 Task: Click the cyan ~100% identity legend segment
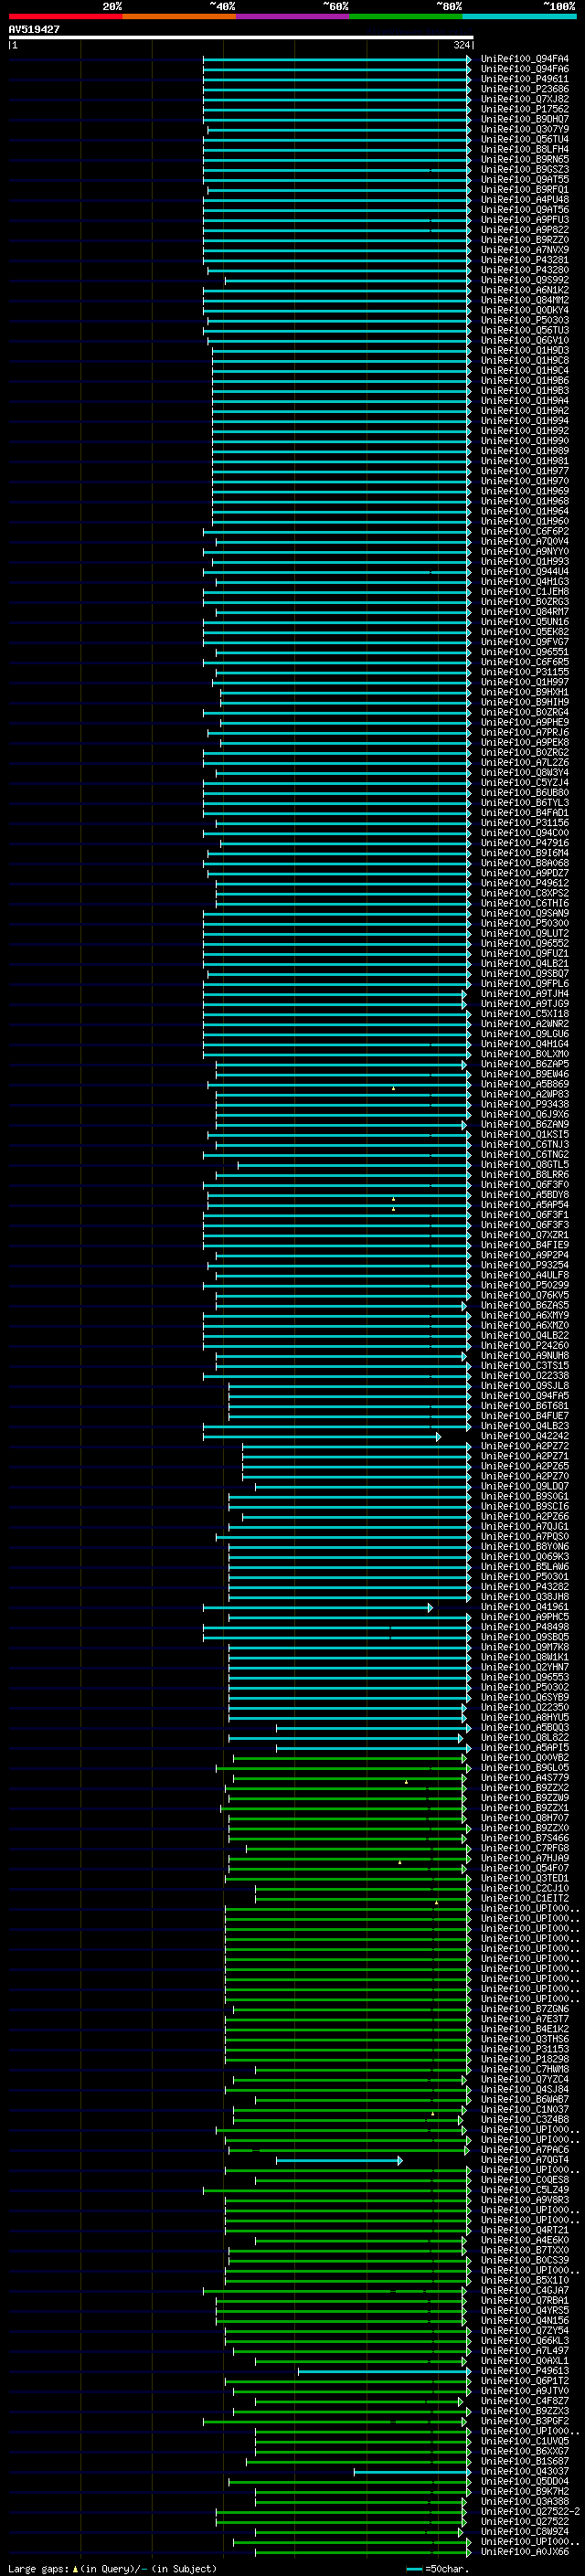pyautogui.click(x=519, y=16)
